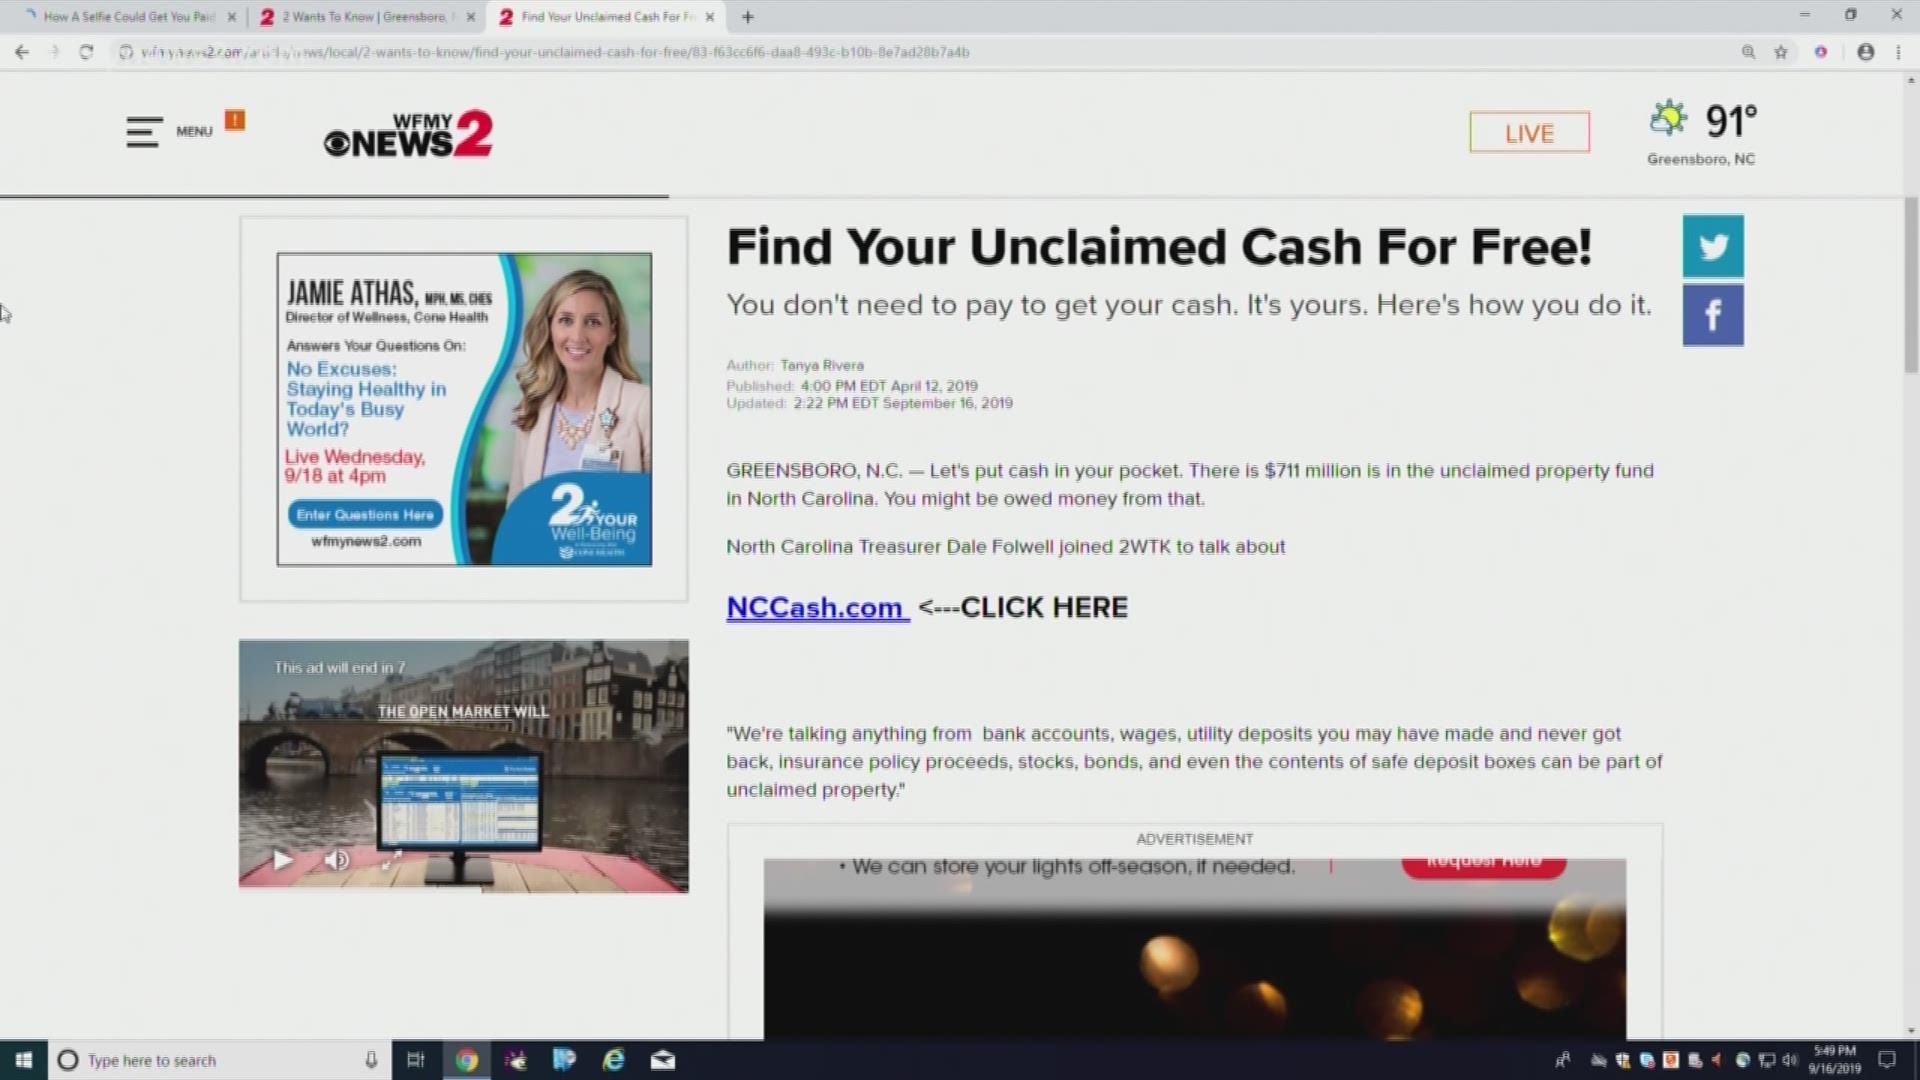Click the orange alert badge next to MENU
Image resolution: width=1920 pixels, height=1080 pixels.
click(235, 120)
